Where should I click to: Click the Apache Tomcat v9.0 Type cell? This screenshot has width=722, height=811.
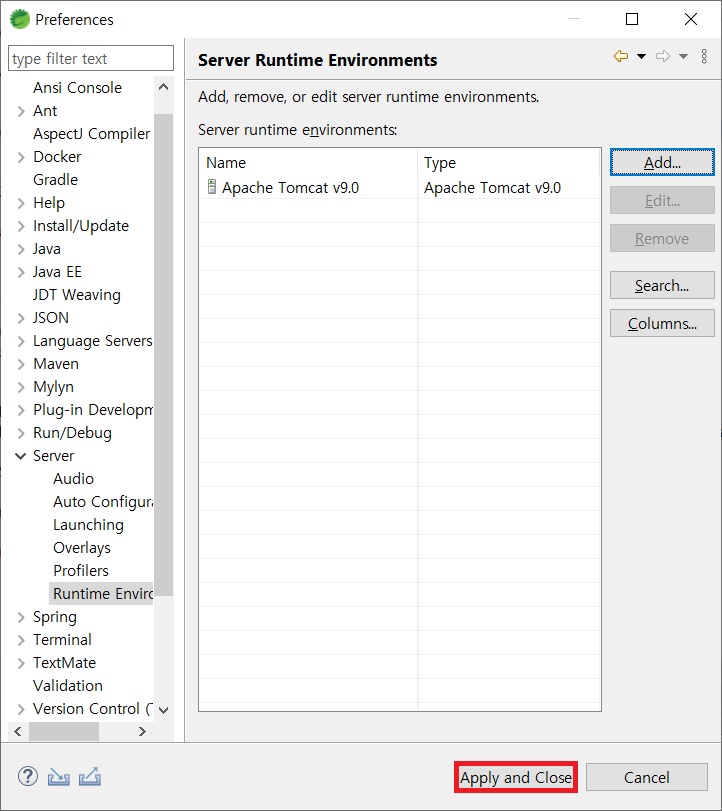(x=492, y=187)
